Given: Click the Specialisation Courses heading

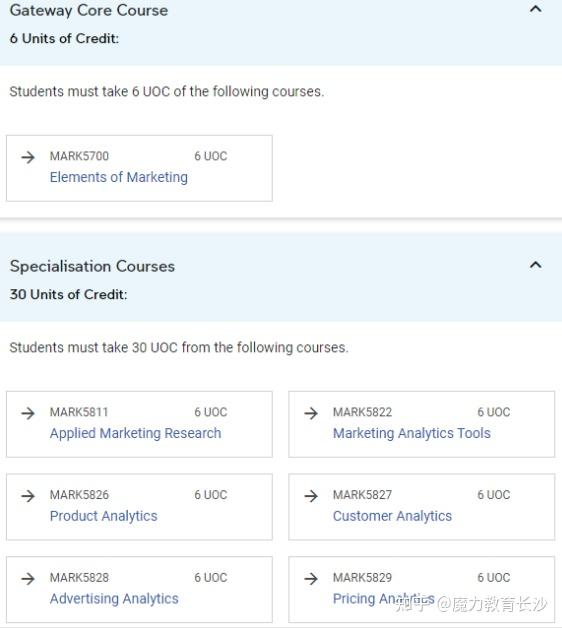Looking at the screenshot, I should tap(92, 266).
